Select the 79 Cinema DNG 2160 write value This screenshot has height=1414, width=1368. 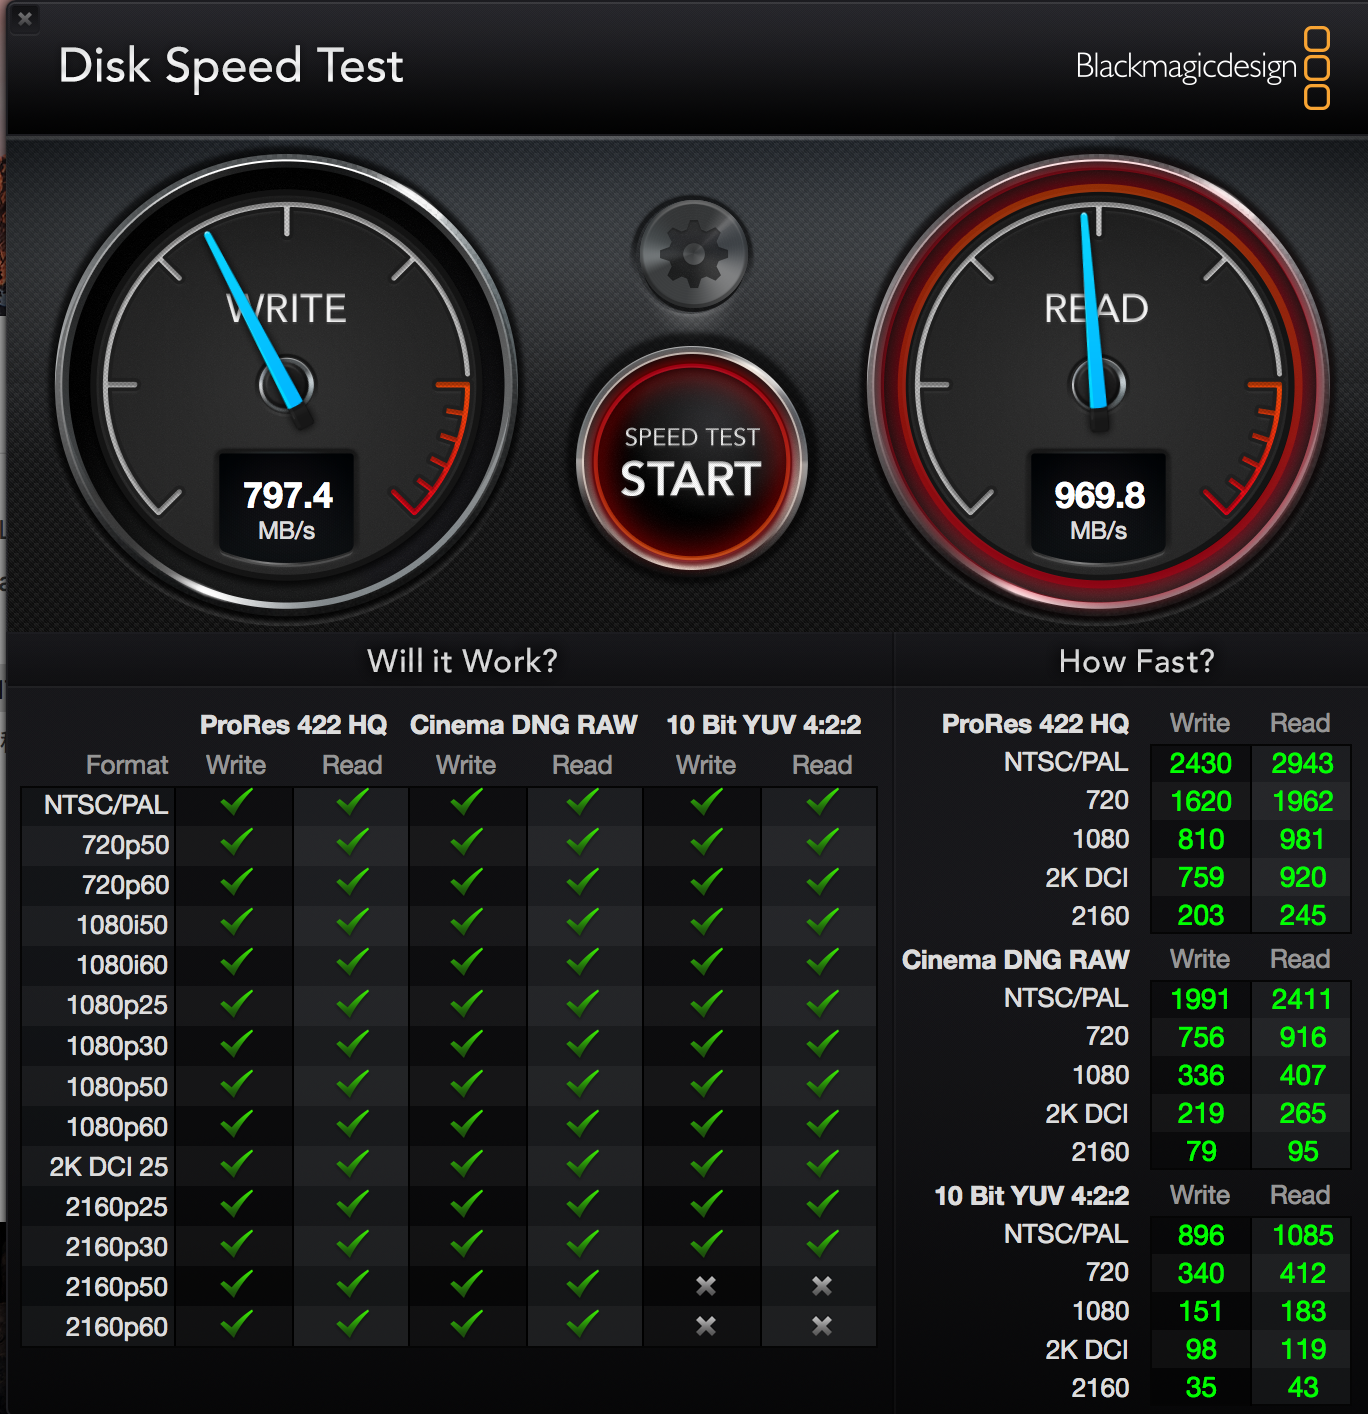[x=1200, y=1152]
